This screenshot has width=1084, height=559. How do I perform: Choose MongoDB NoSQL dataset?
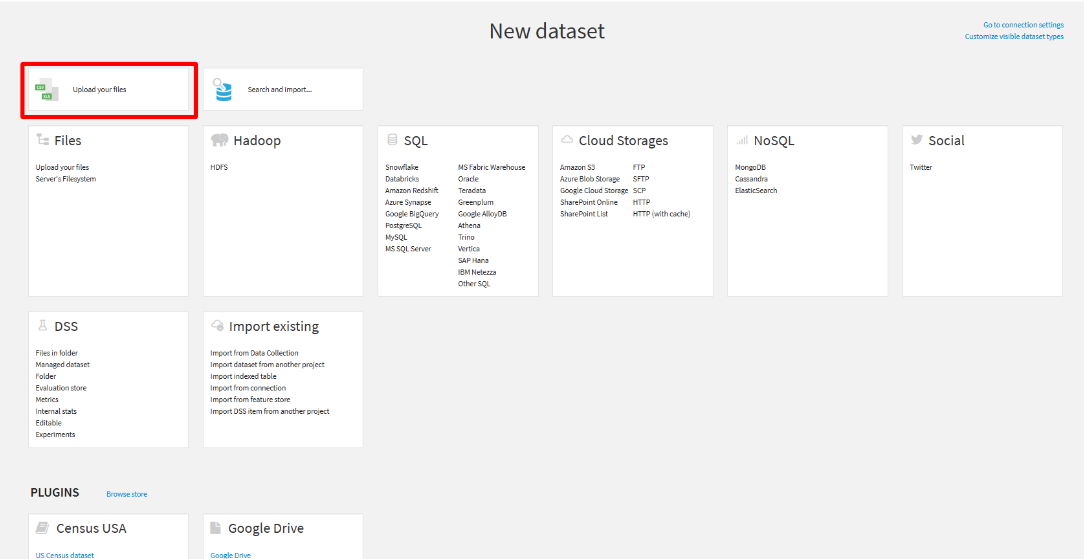point(750,167)
